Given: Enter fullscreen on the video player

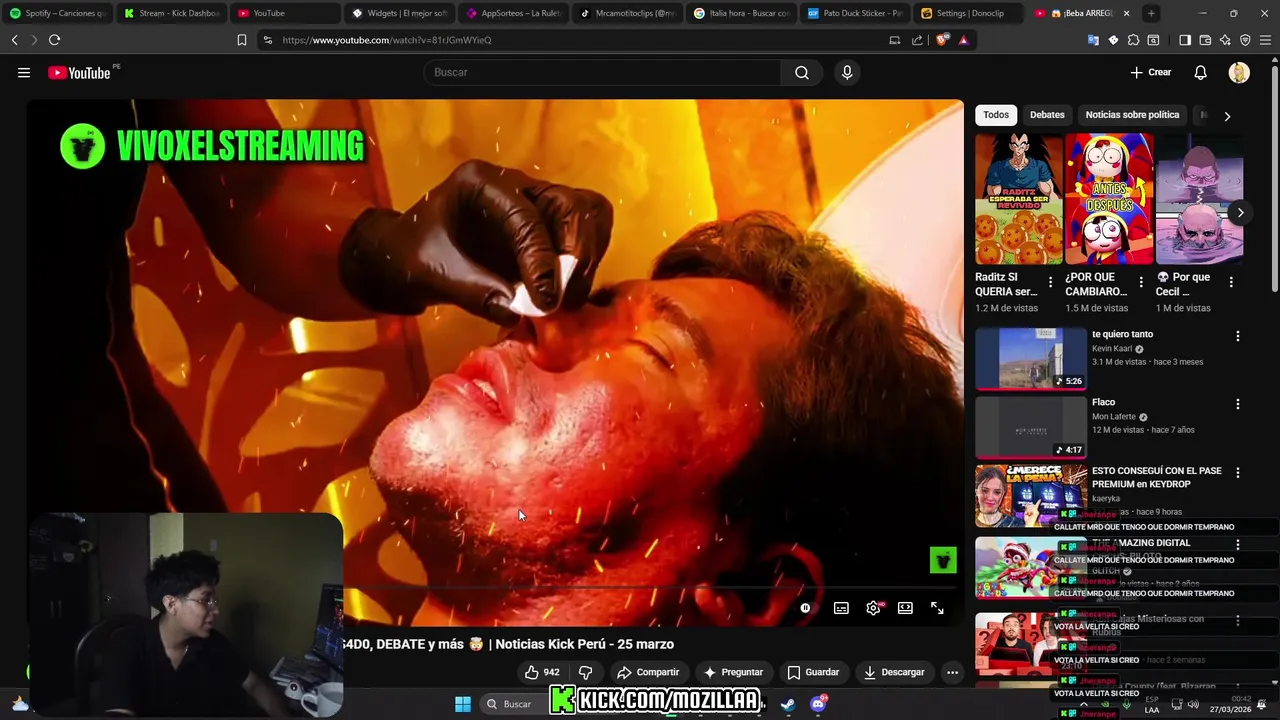Looking at the screenshot, I should pyautogui.click(x=937, y=608).
